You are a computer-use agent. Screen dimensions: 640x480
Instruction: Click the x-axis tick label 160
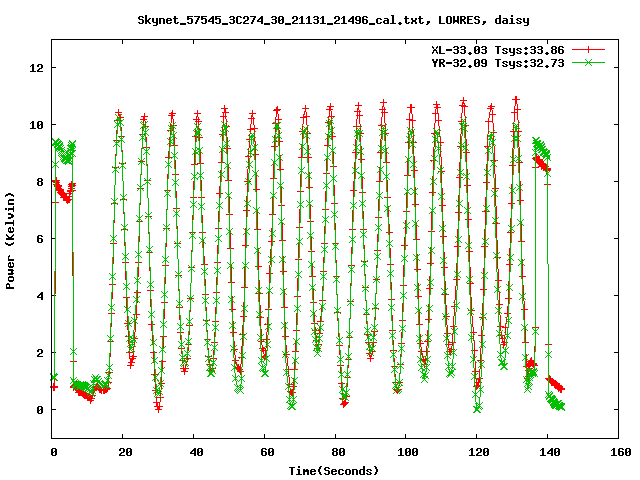[x=620, y=452]
